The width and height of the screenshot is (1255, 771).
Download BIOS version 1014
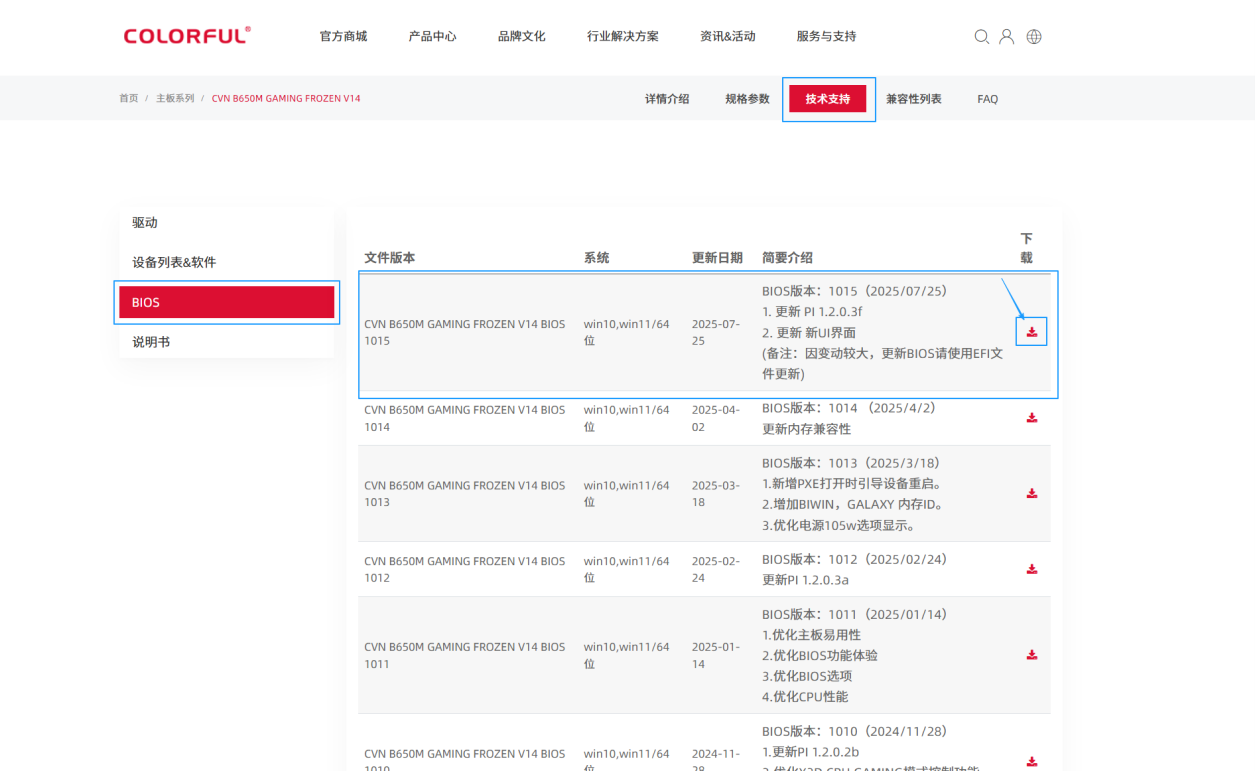(x=1031, y=417)
